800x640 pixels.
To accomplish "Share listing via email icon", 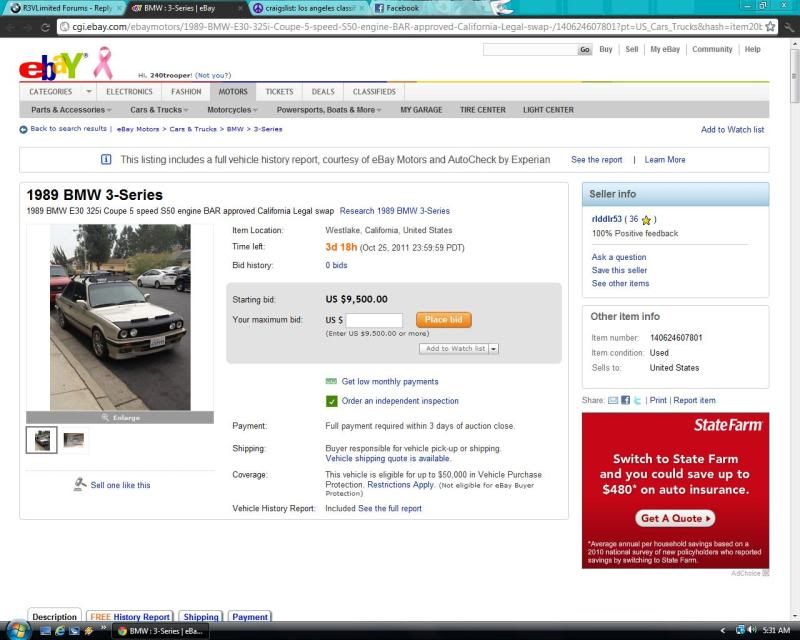I will click(613, 400).
